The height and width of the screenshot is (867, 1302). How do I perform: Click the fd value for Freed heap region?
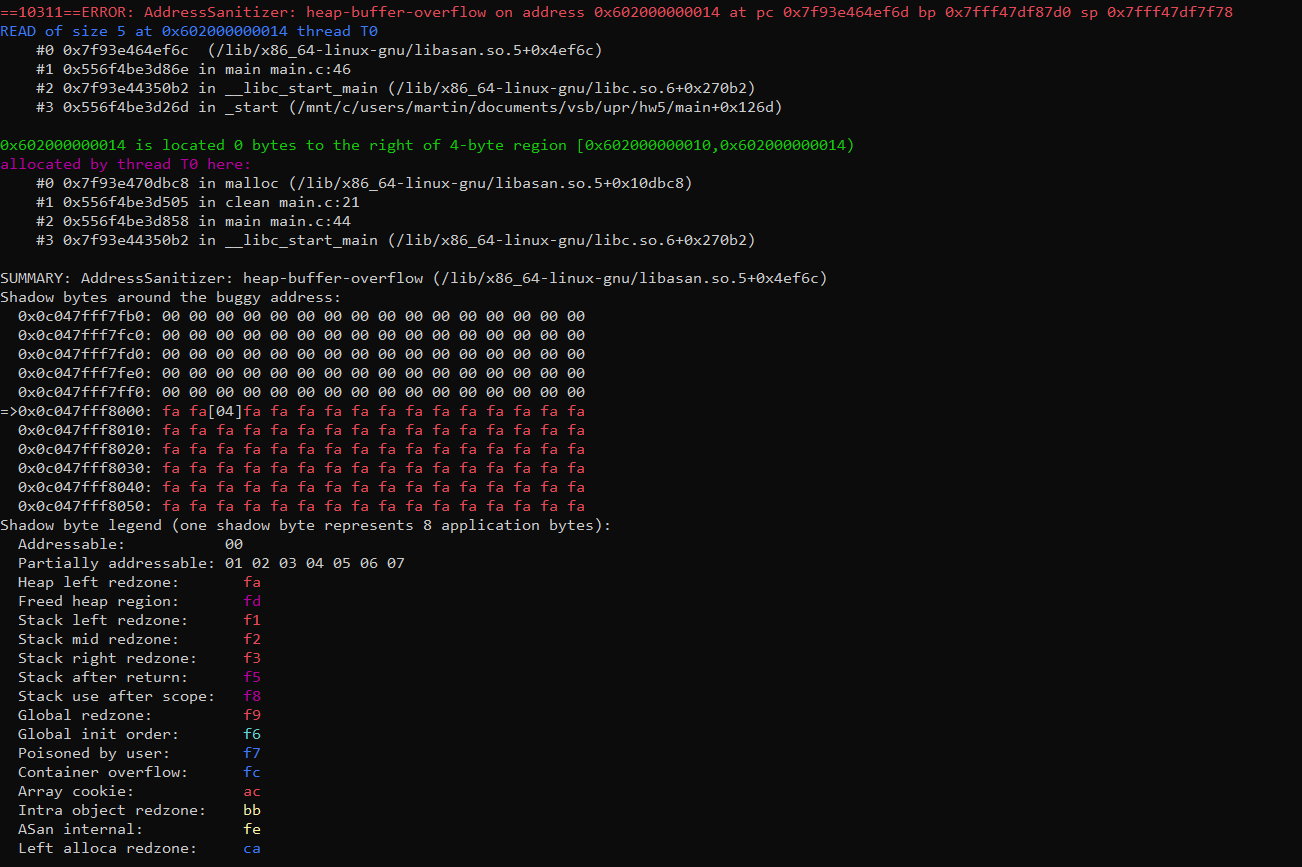pyautogui.click(x=252, y=601)
